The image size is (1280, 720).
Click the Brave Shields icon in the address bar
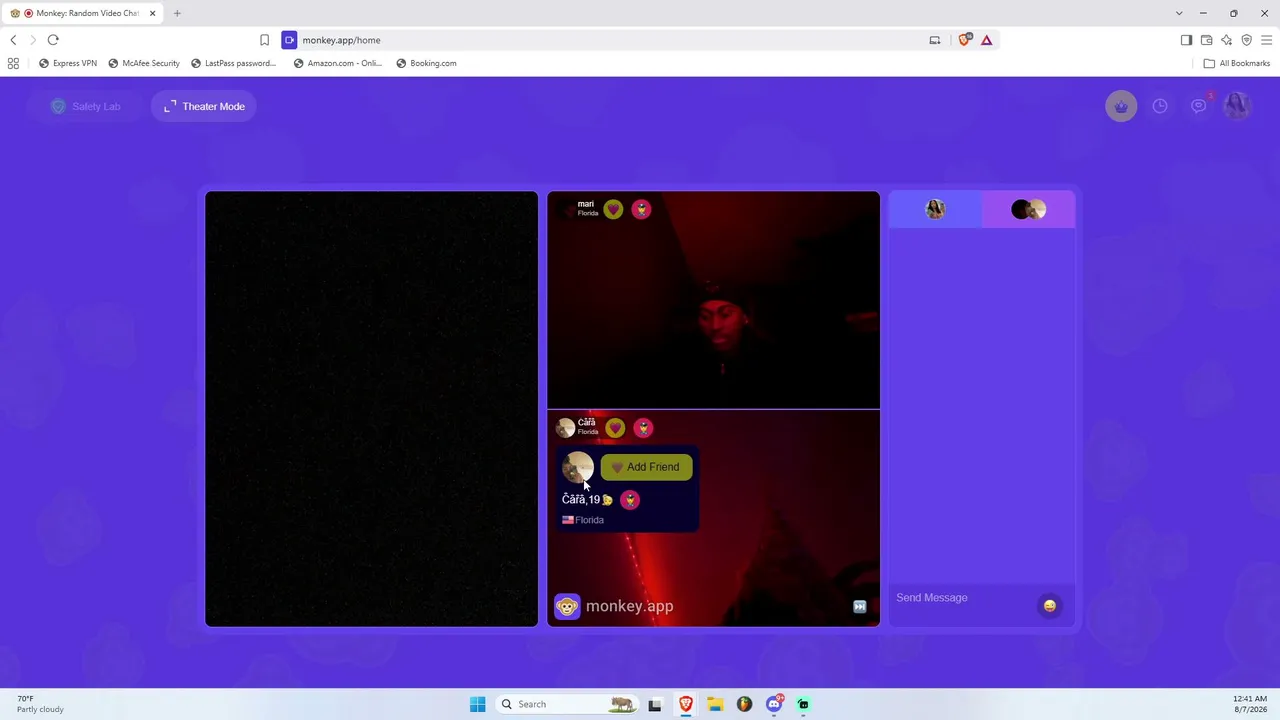coord(964,40)
